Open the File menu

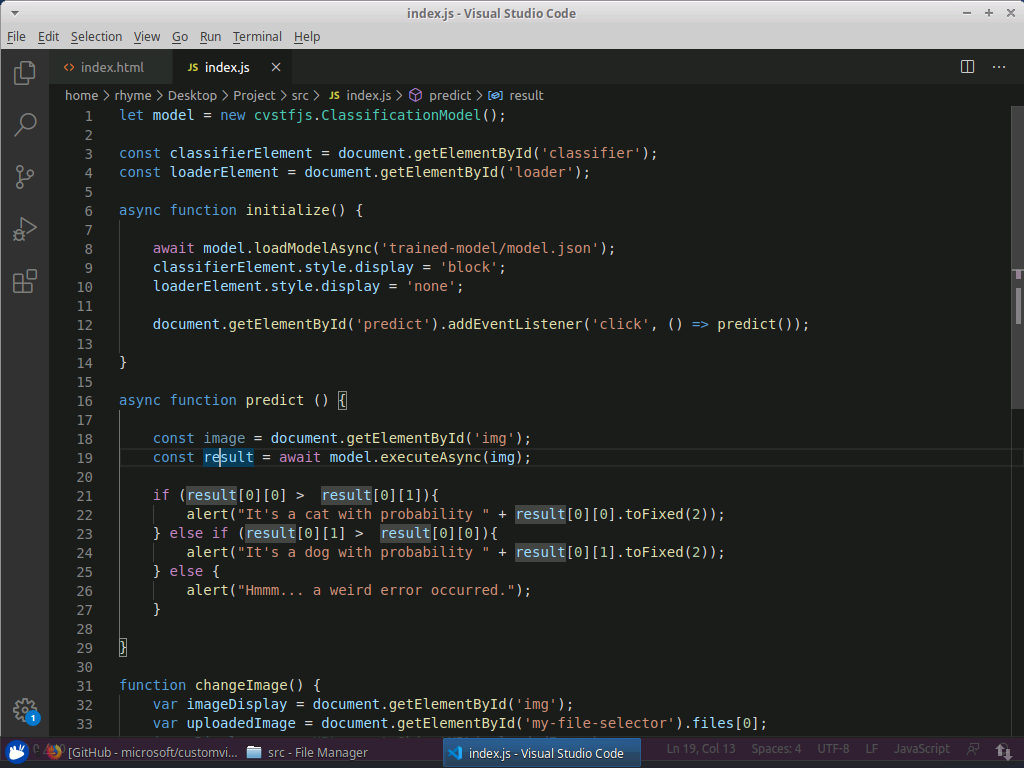[x=16, y=37]
